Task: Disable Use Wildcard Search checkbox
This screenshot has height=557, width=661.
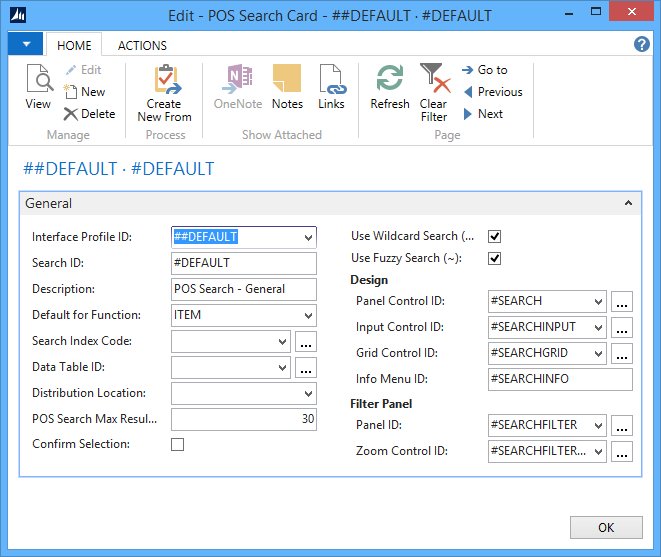Action: click(x=494, y=237)
